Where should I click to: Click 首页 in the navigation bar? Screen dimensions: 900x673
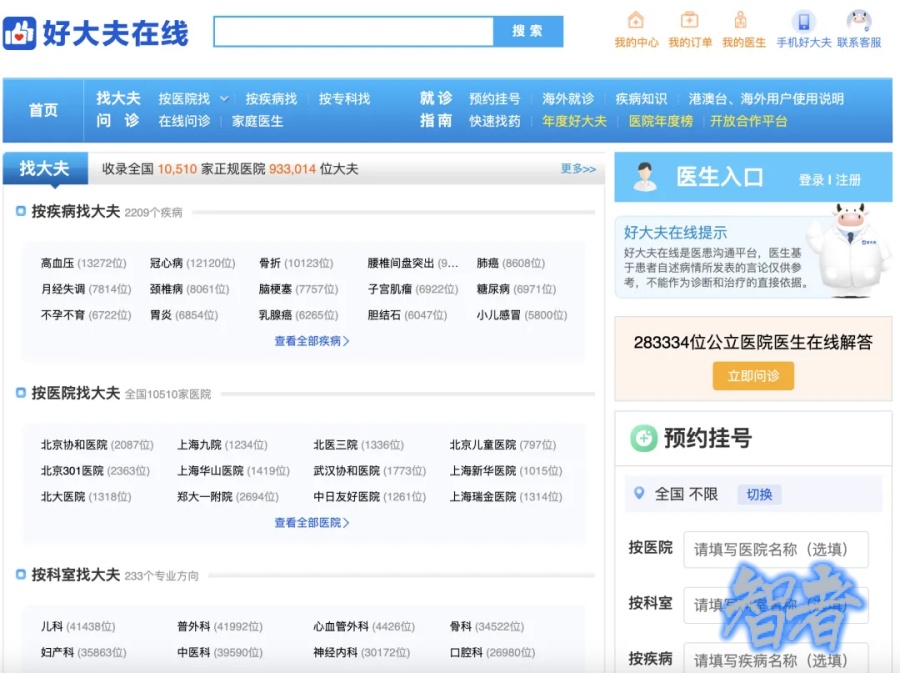[x=43, y=110]
